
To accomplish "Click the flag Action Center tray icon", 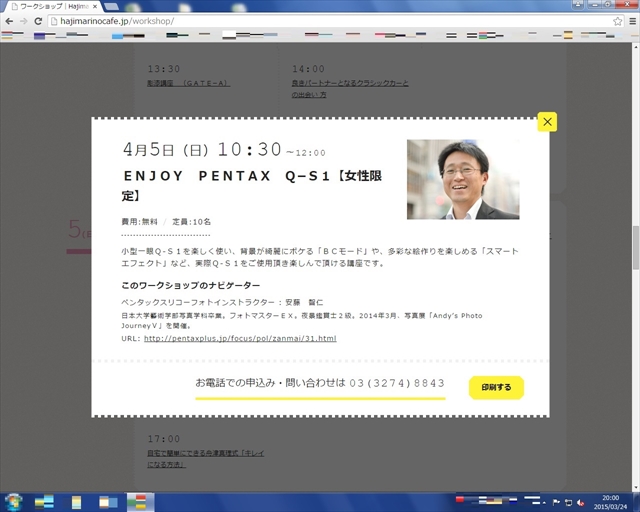I will (x=556, y=503).
